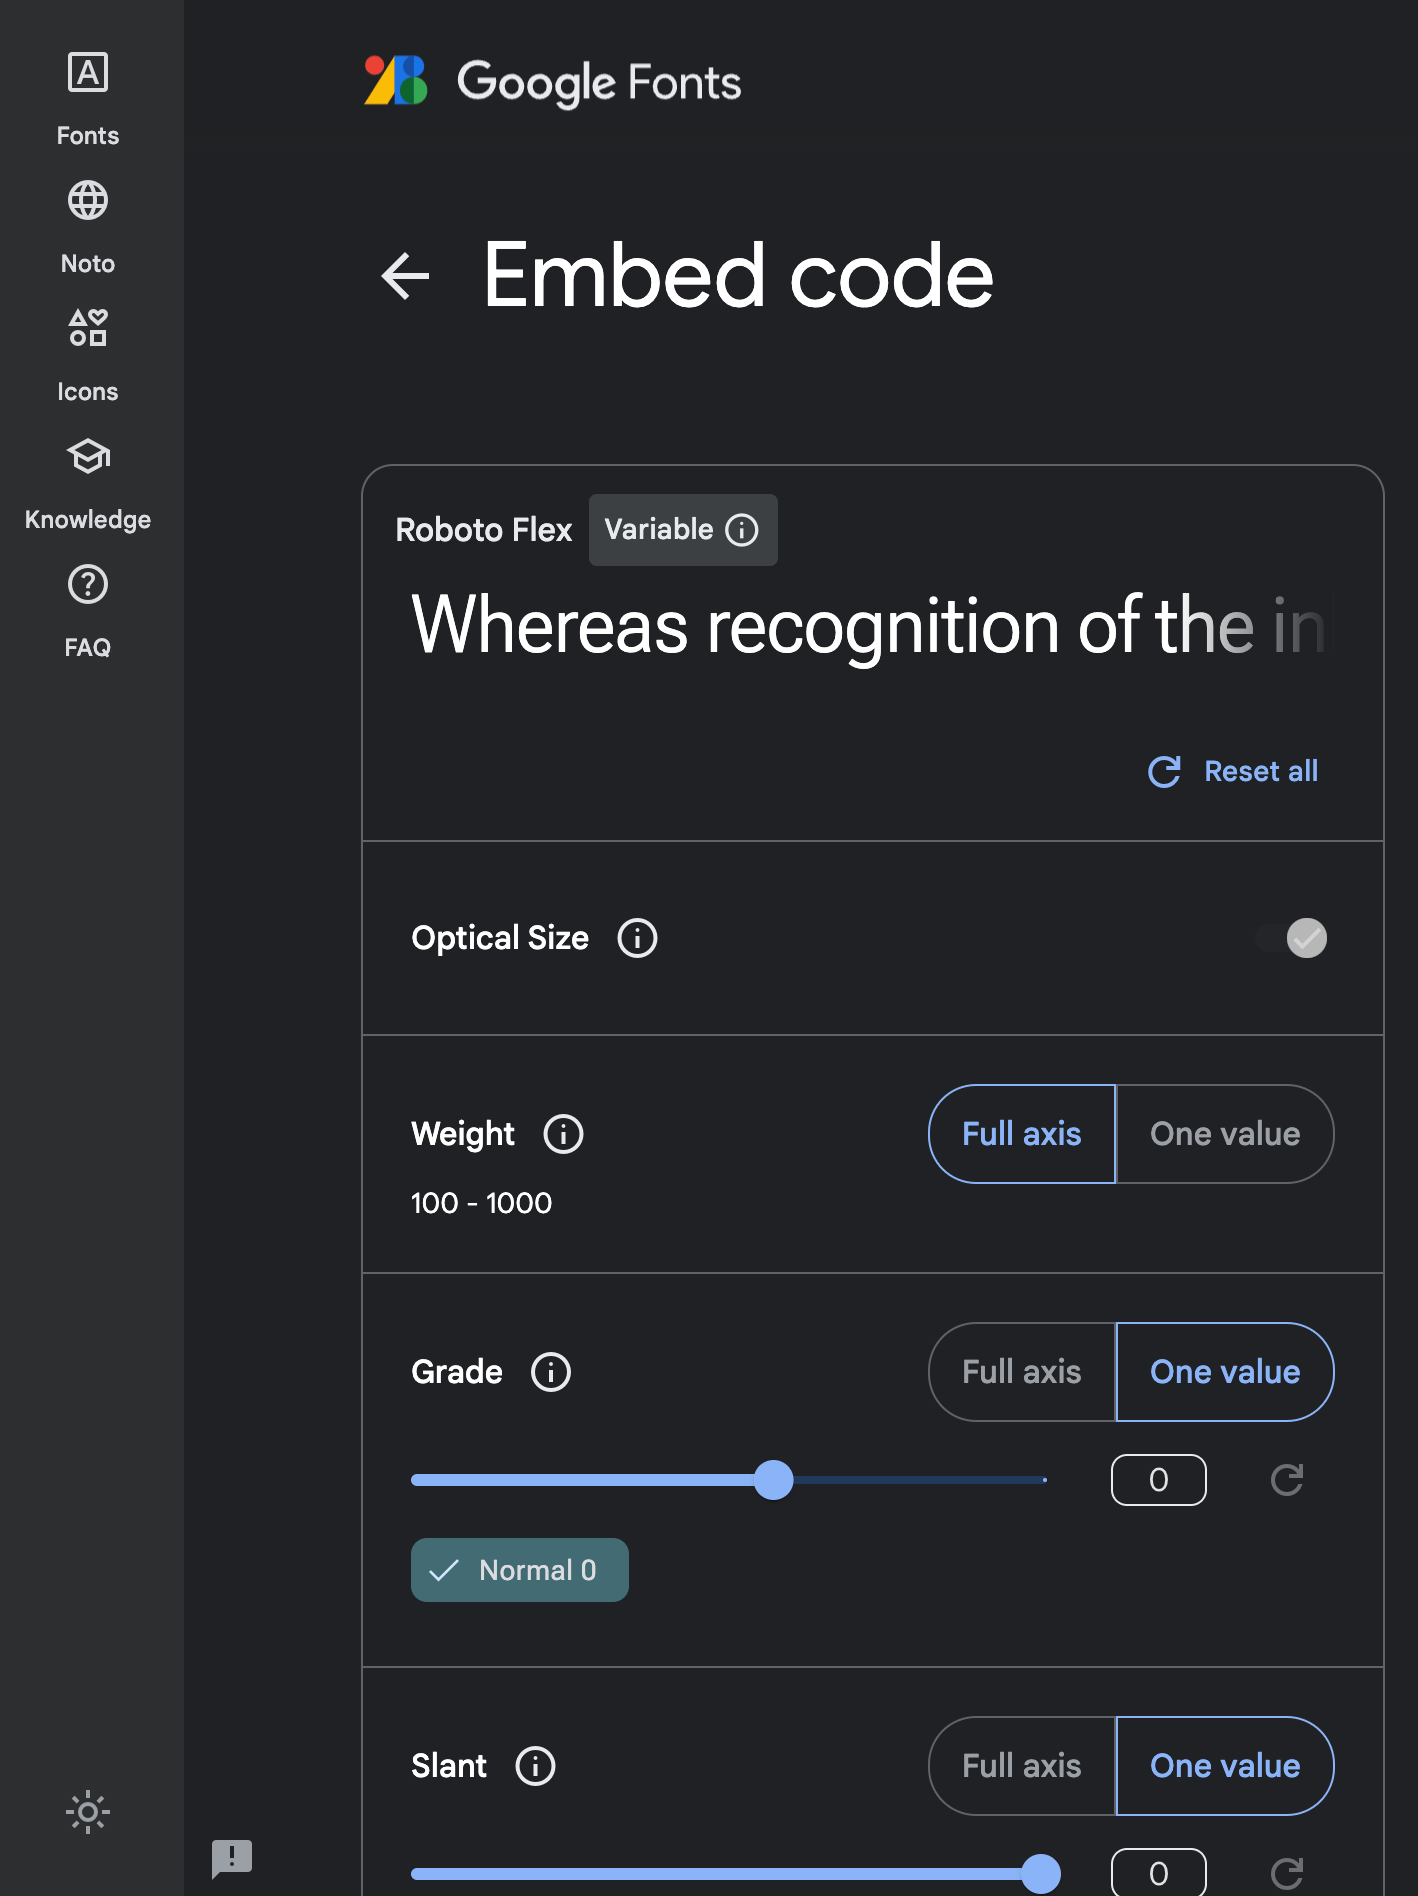1418x1896 pixels.
Task: Show info about the Slant axis
Action: (x=535, y=1766)
